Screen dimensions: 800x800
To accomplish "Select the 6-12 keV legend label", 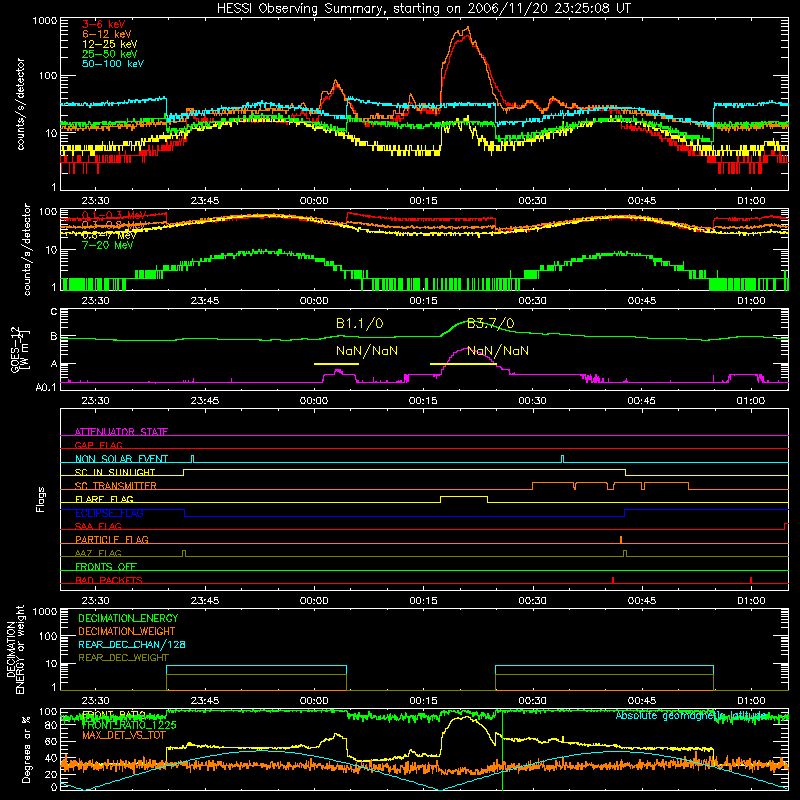I will [107, 34].
